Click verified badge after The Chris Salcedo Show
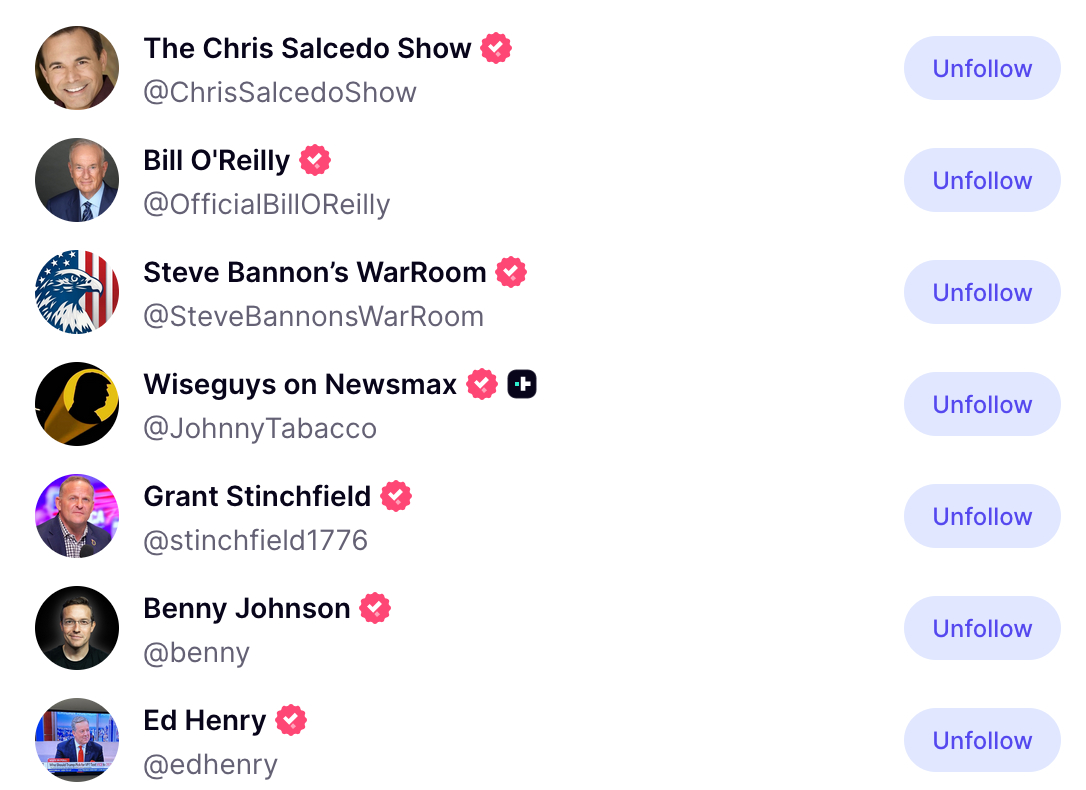This screenshot has width=1086, height=790. click(496, 48)
